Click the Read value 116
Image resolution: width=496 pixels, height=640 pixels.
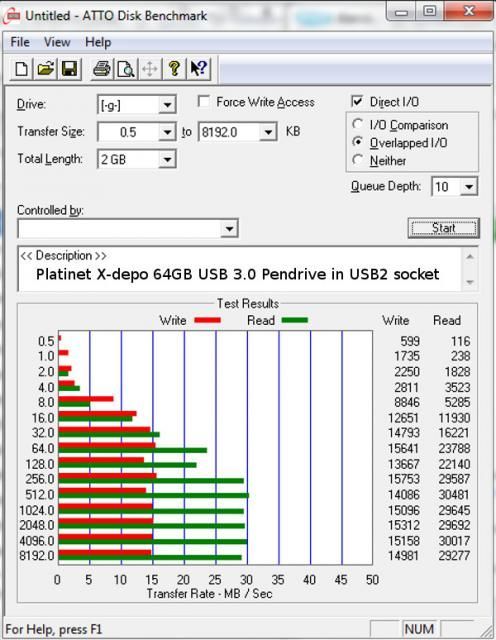[460, 341]
